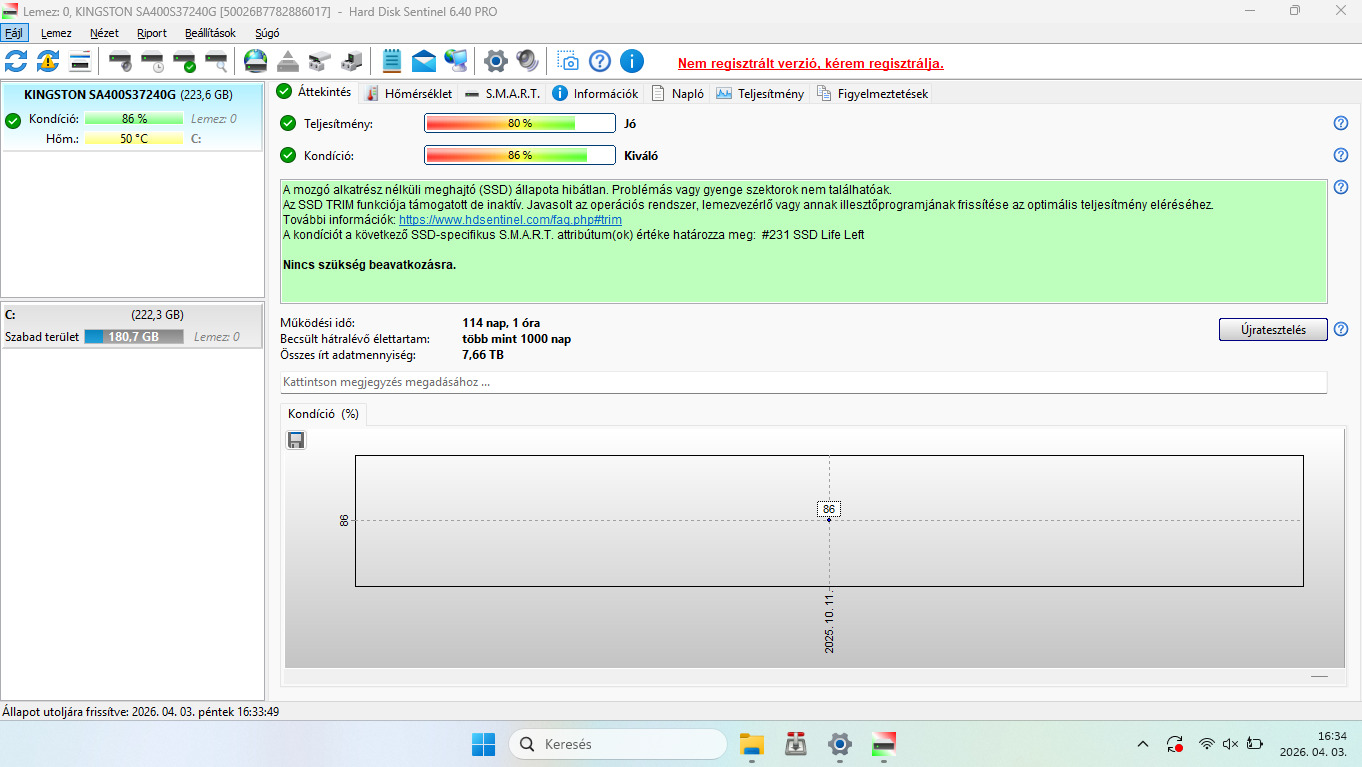Click the blue panel-layout toolbar icon
The height and width of the screenshot is (767, 1362).
(80, 61)
